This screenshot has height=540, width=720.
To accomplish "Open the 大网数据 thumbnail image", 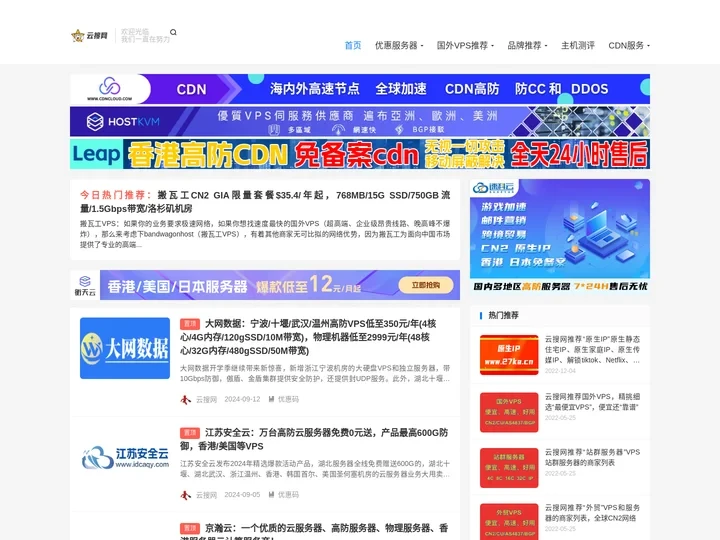I will point(125,348).
